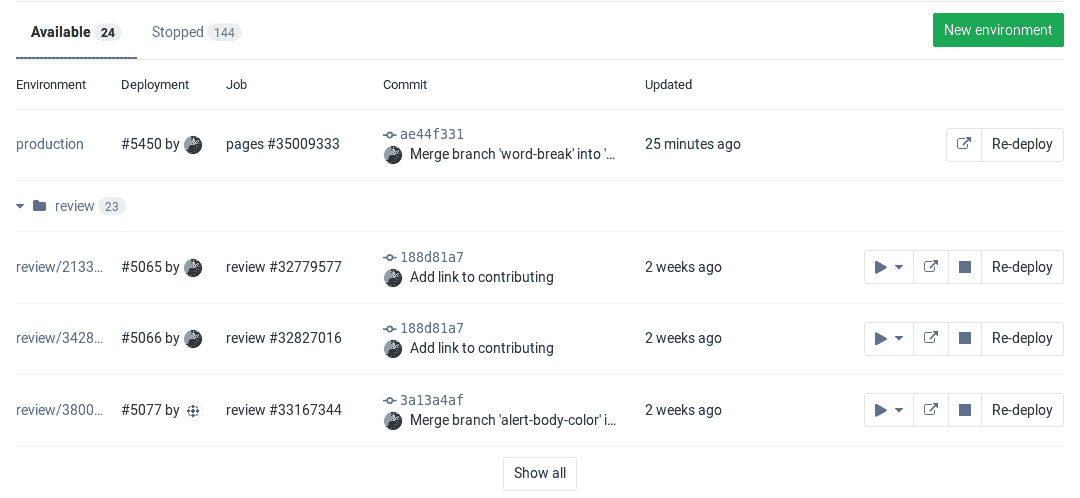
Task: Stop the review/3800 environment
Action: 965,410
